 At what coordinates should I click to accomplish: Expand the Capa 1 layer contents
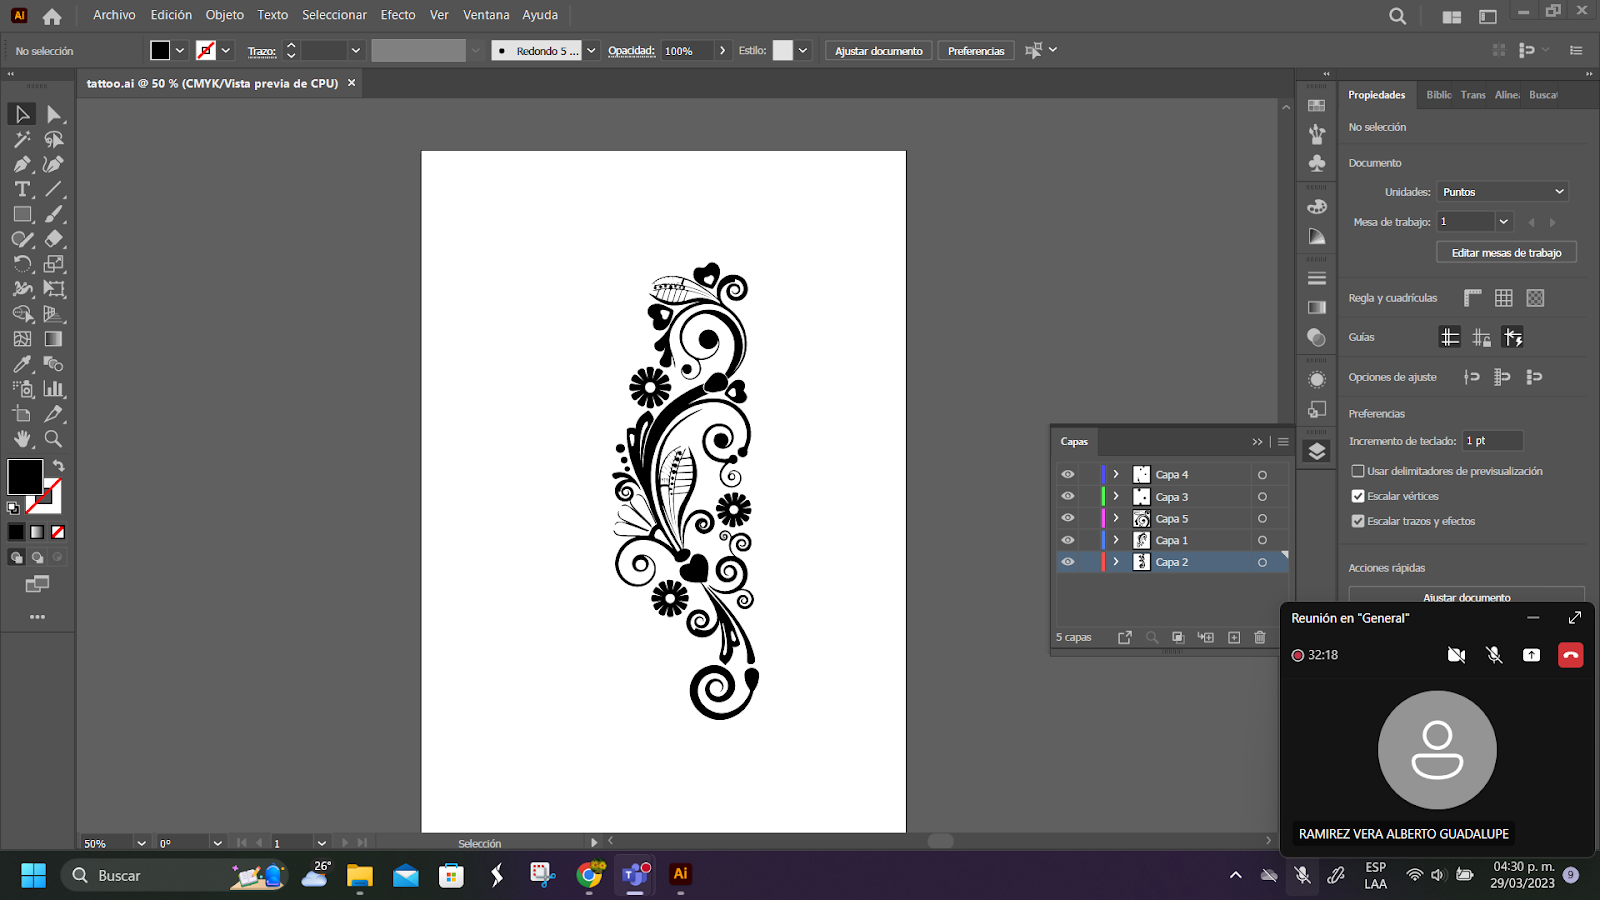point(1116,540)
